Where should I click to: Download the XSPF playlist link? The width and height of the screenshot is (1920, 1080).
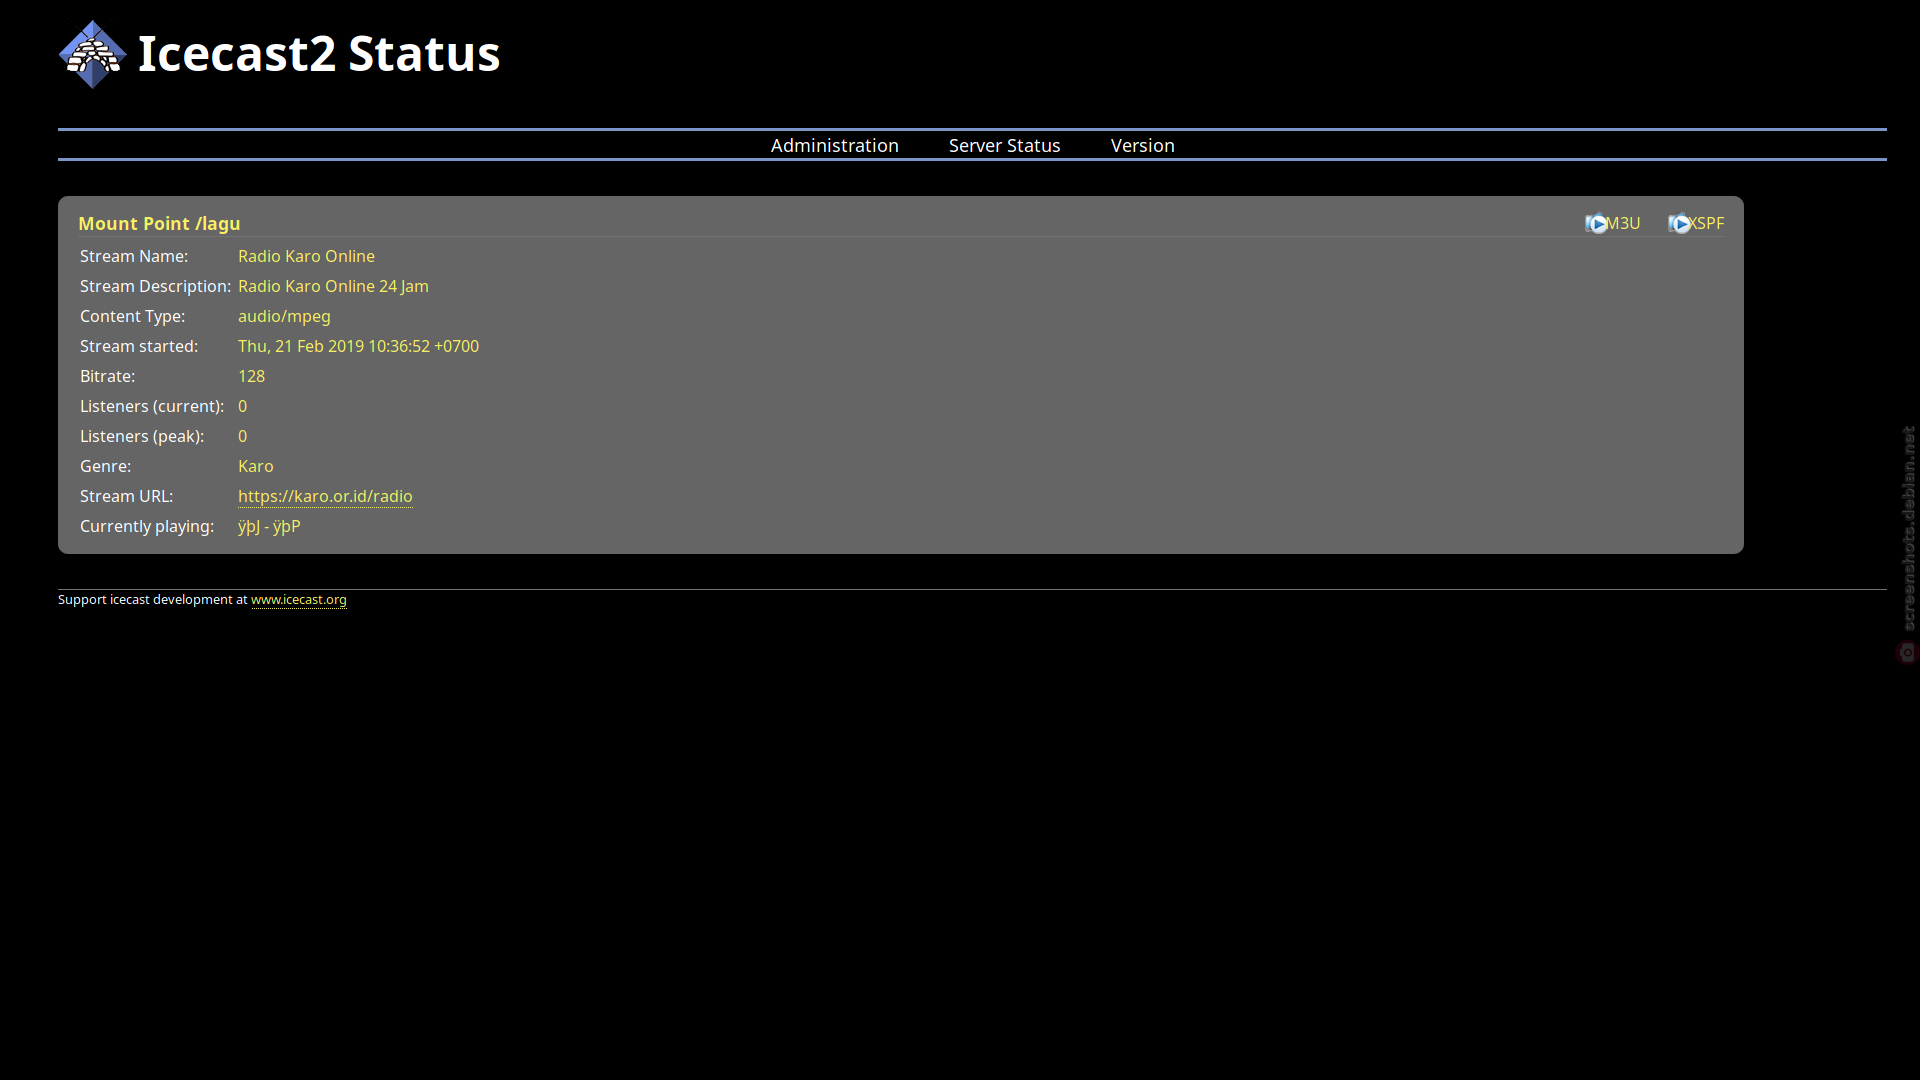click(1707, 223)
